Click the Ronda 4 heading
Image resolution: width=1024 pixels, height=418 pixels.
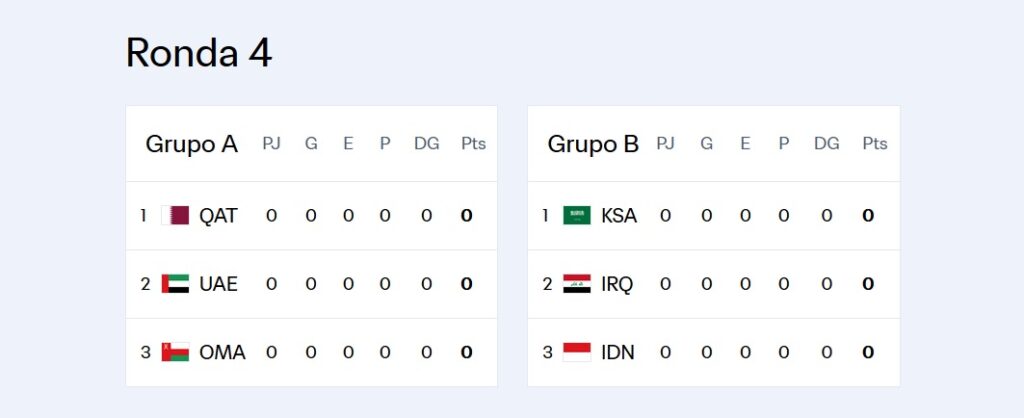(x=199, y=53)
